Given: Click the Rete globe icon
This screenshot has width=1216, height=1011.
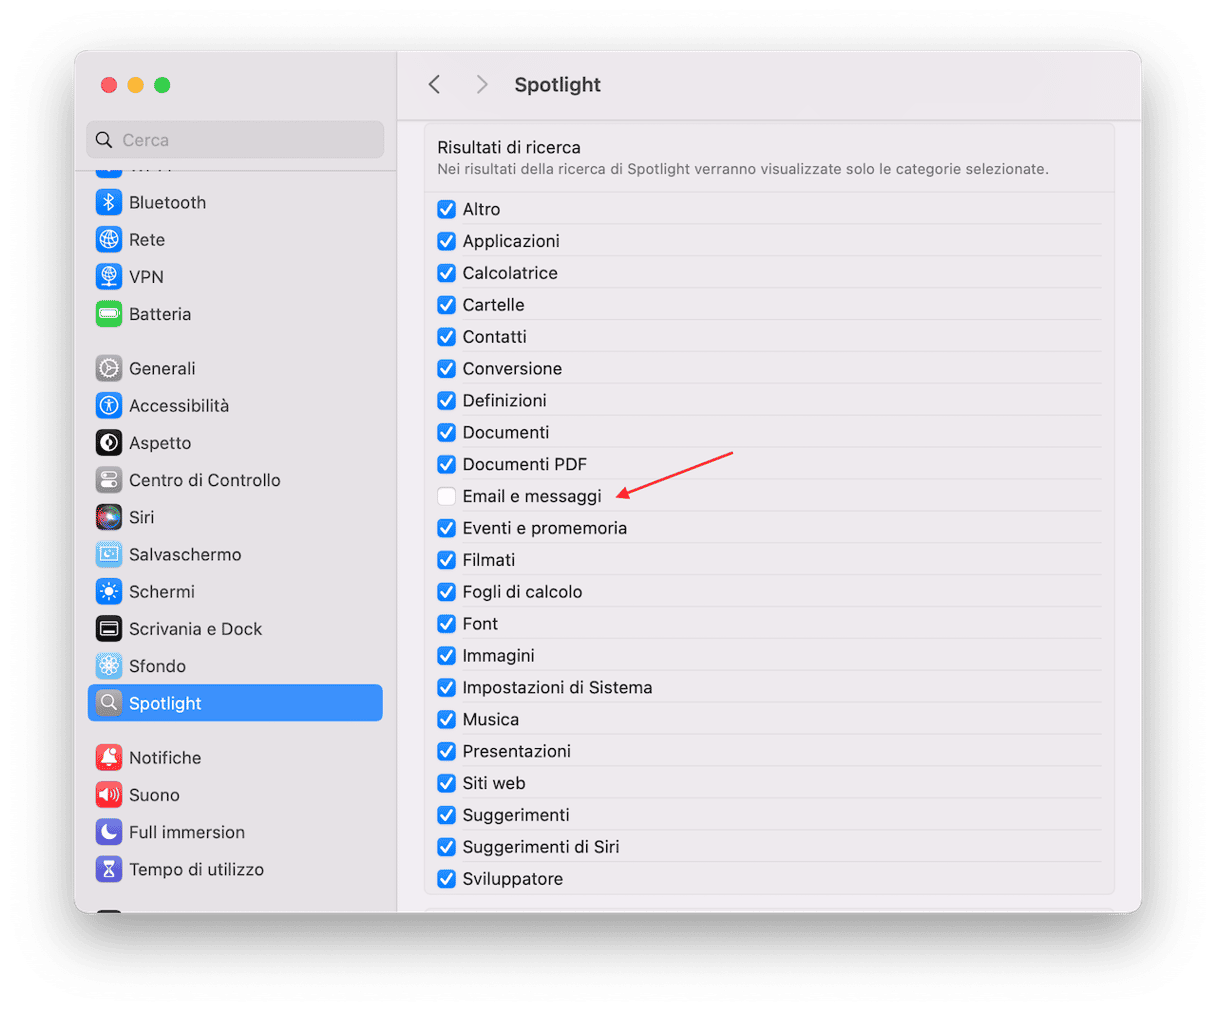Looking at the screenshot, I should [109, 239].
